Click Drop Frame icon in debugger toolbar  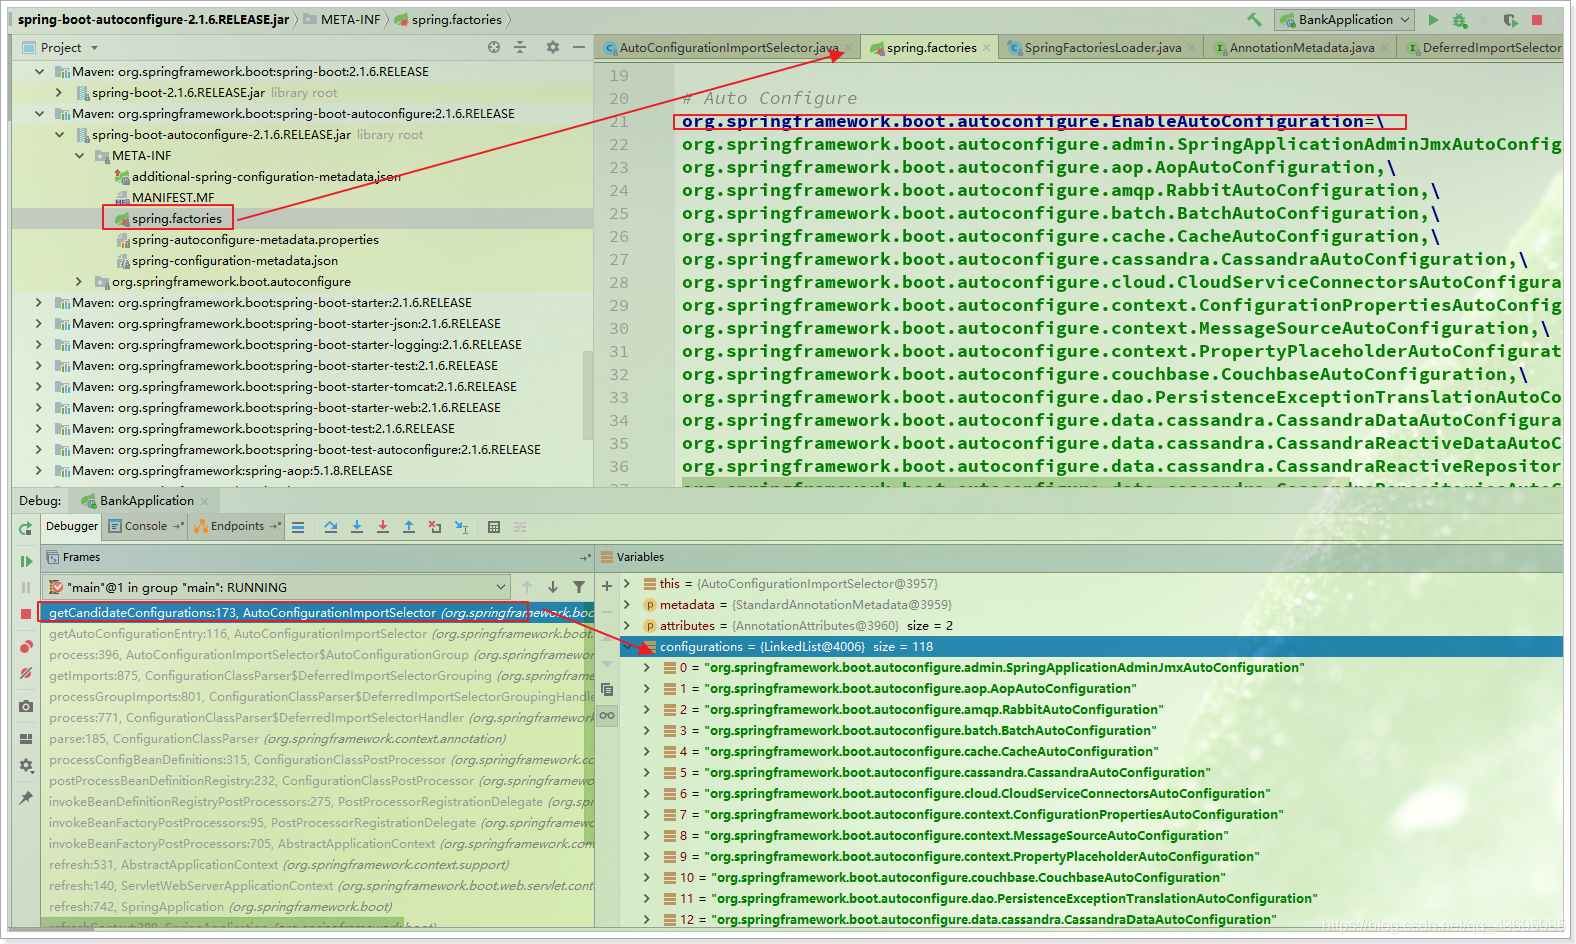click(x=435, y=527)
